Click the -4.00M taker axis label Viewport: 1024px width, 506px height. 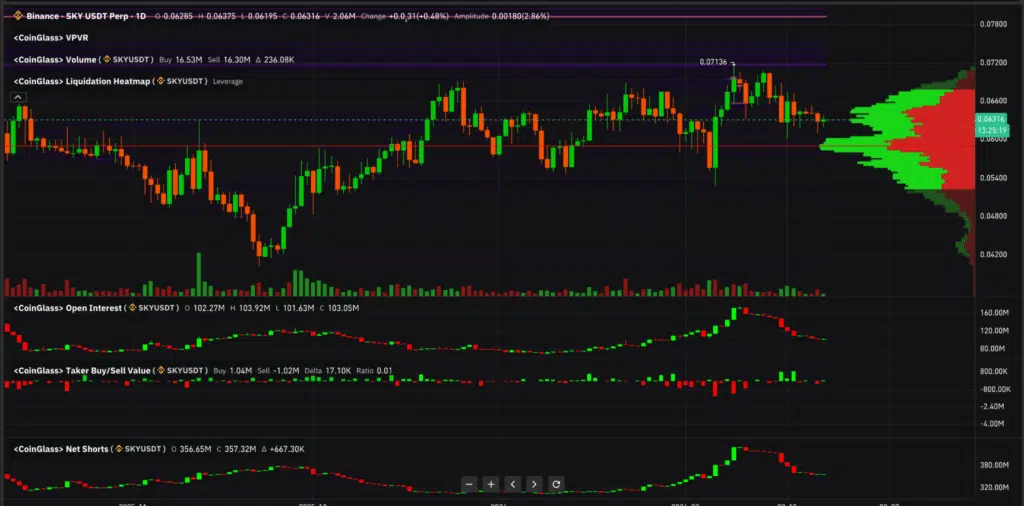(x=993, y=424)
